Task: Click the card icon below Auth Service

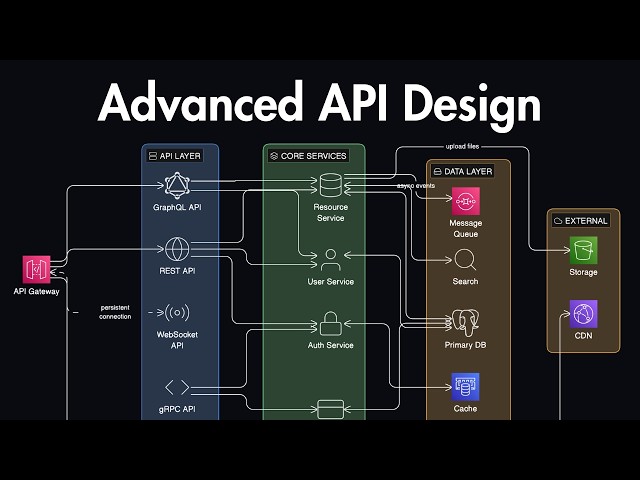Action: point(331,409)
